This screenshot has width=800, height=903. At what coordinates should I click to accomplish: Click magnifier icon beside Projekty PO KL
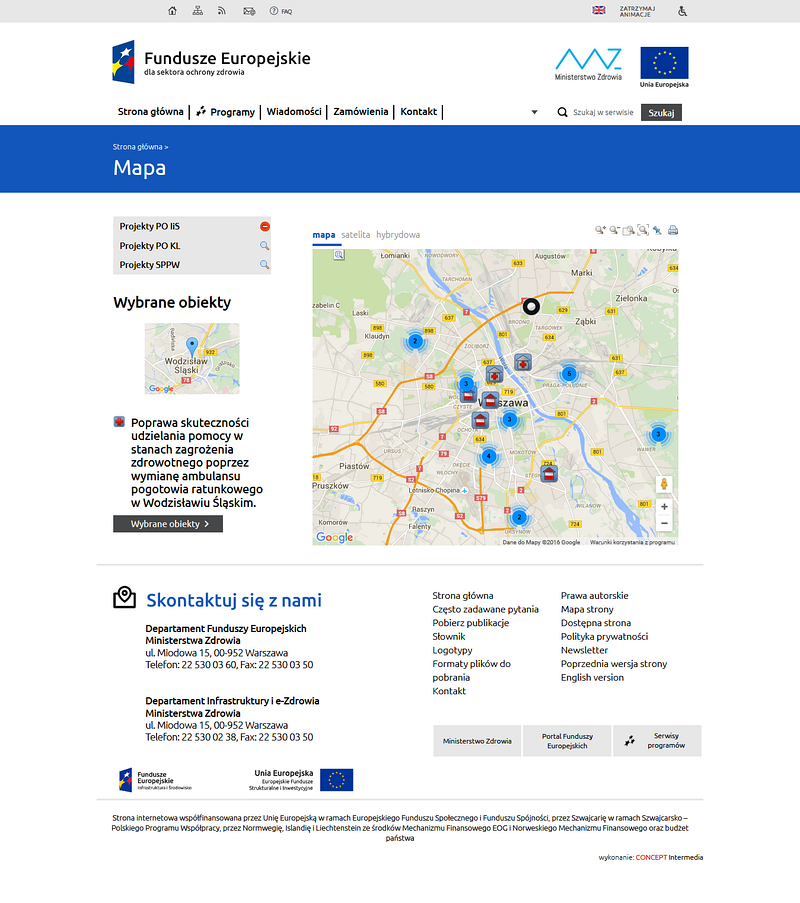point(264,246)
